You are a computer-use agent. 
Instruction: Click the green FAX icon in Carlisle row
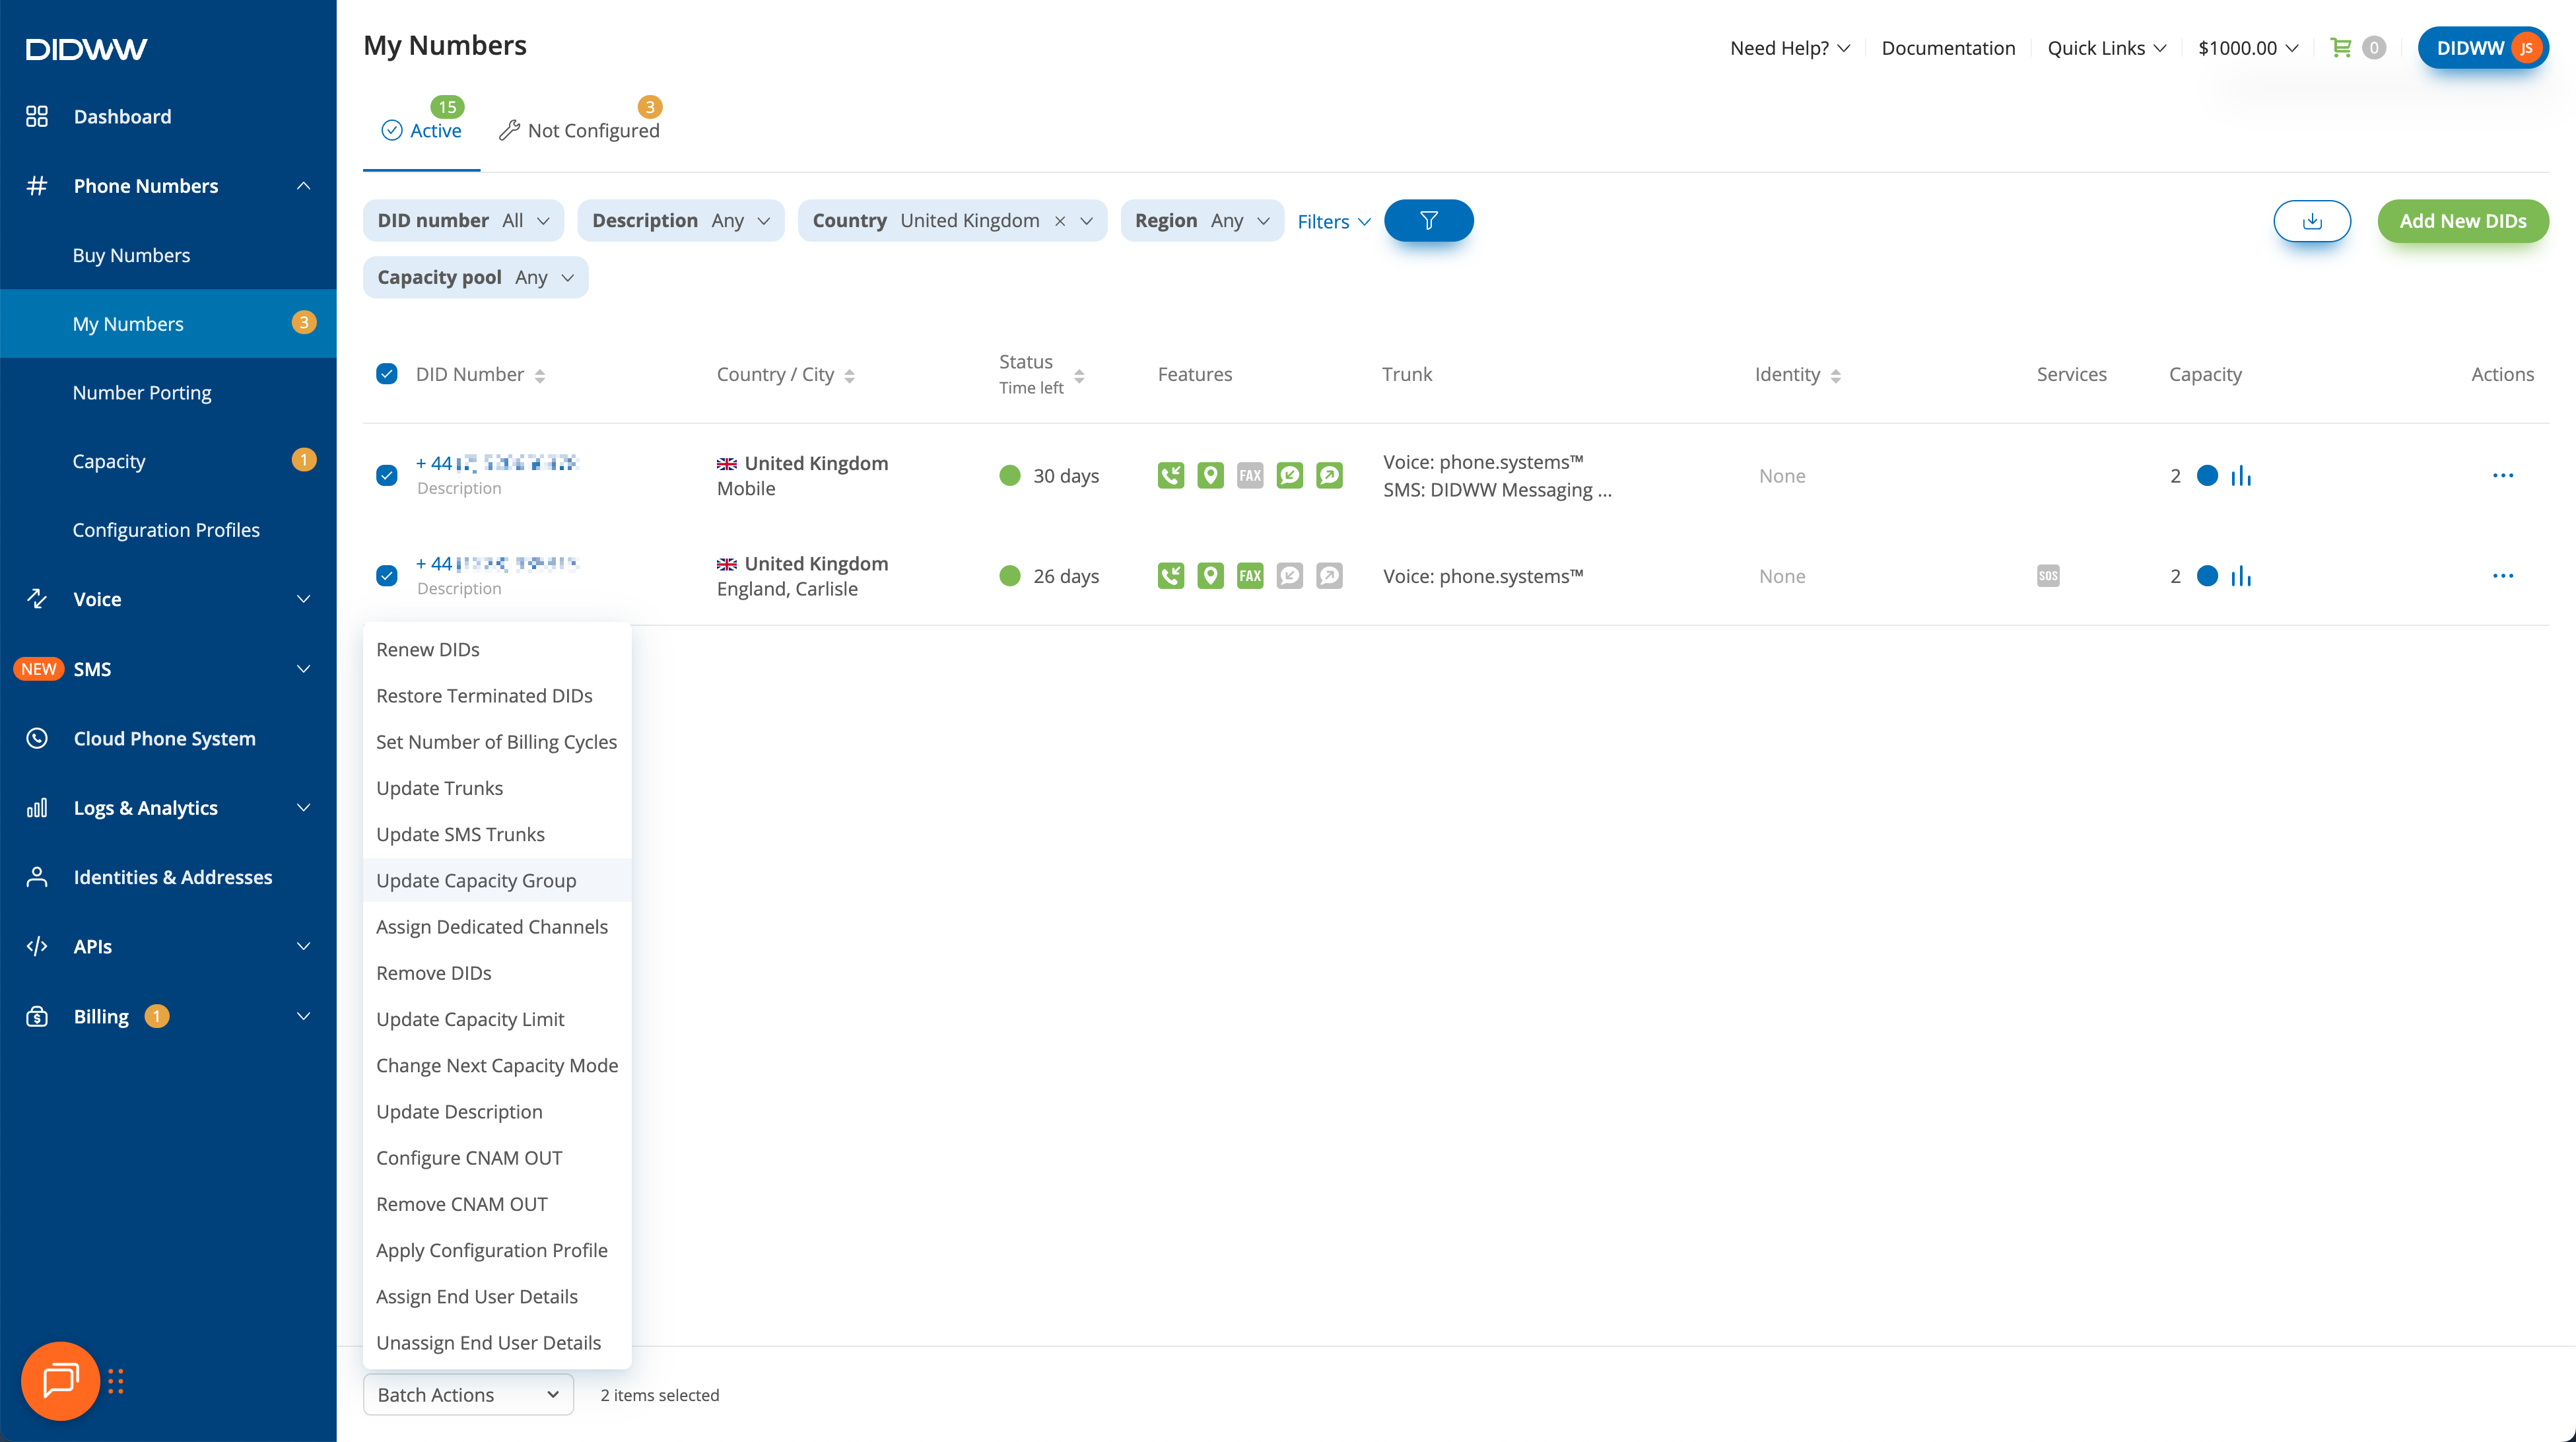(x=1250, y=576)
